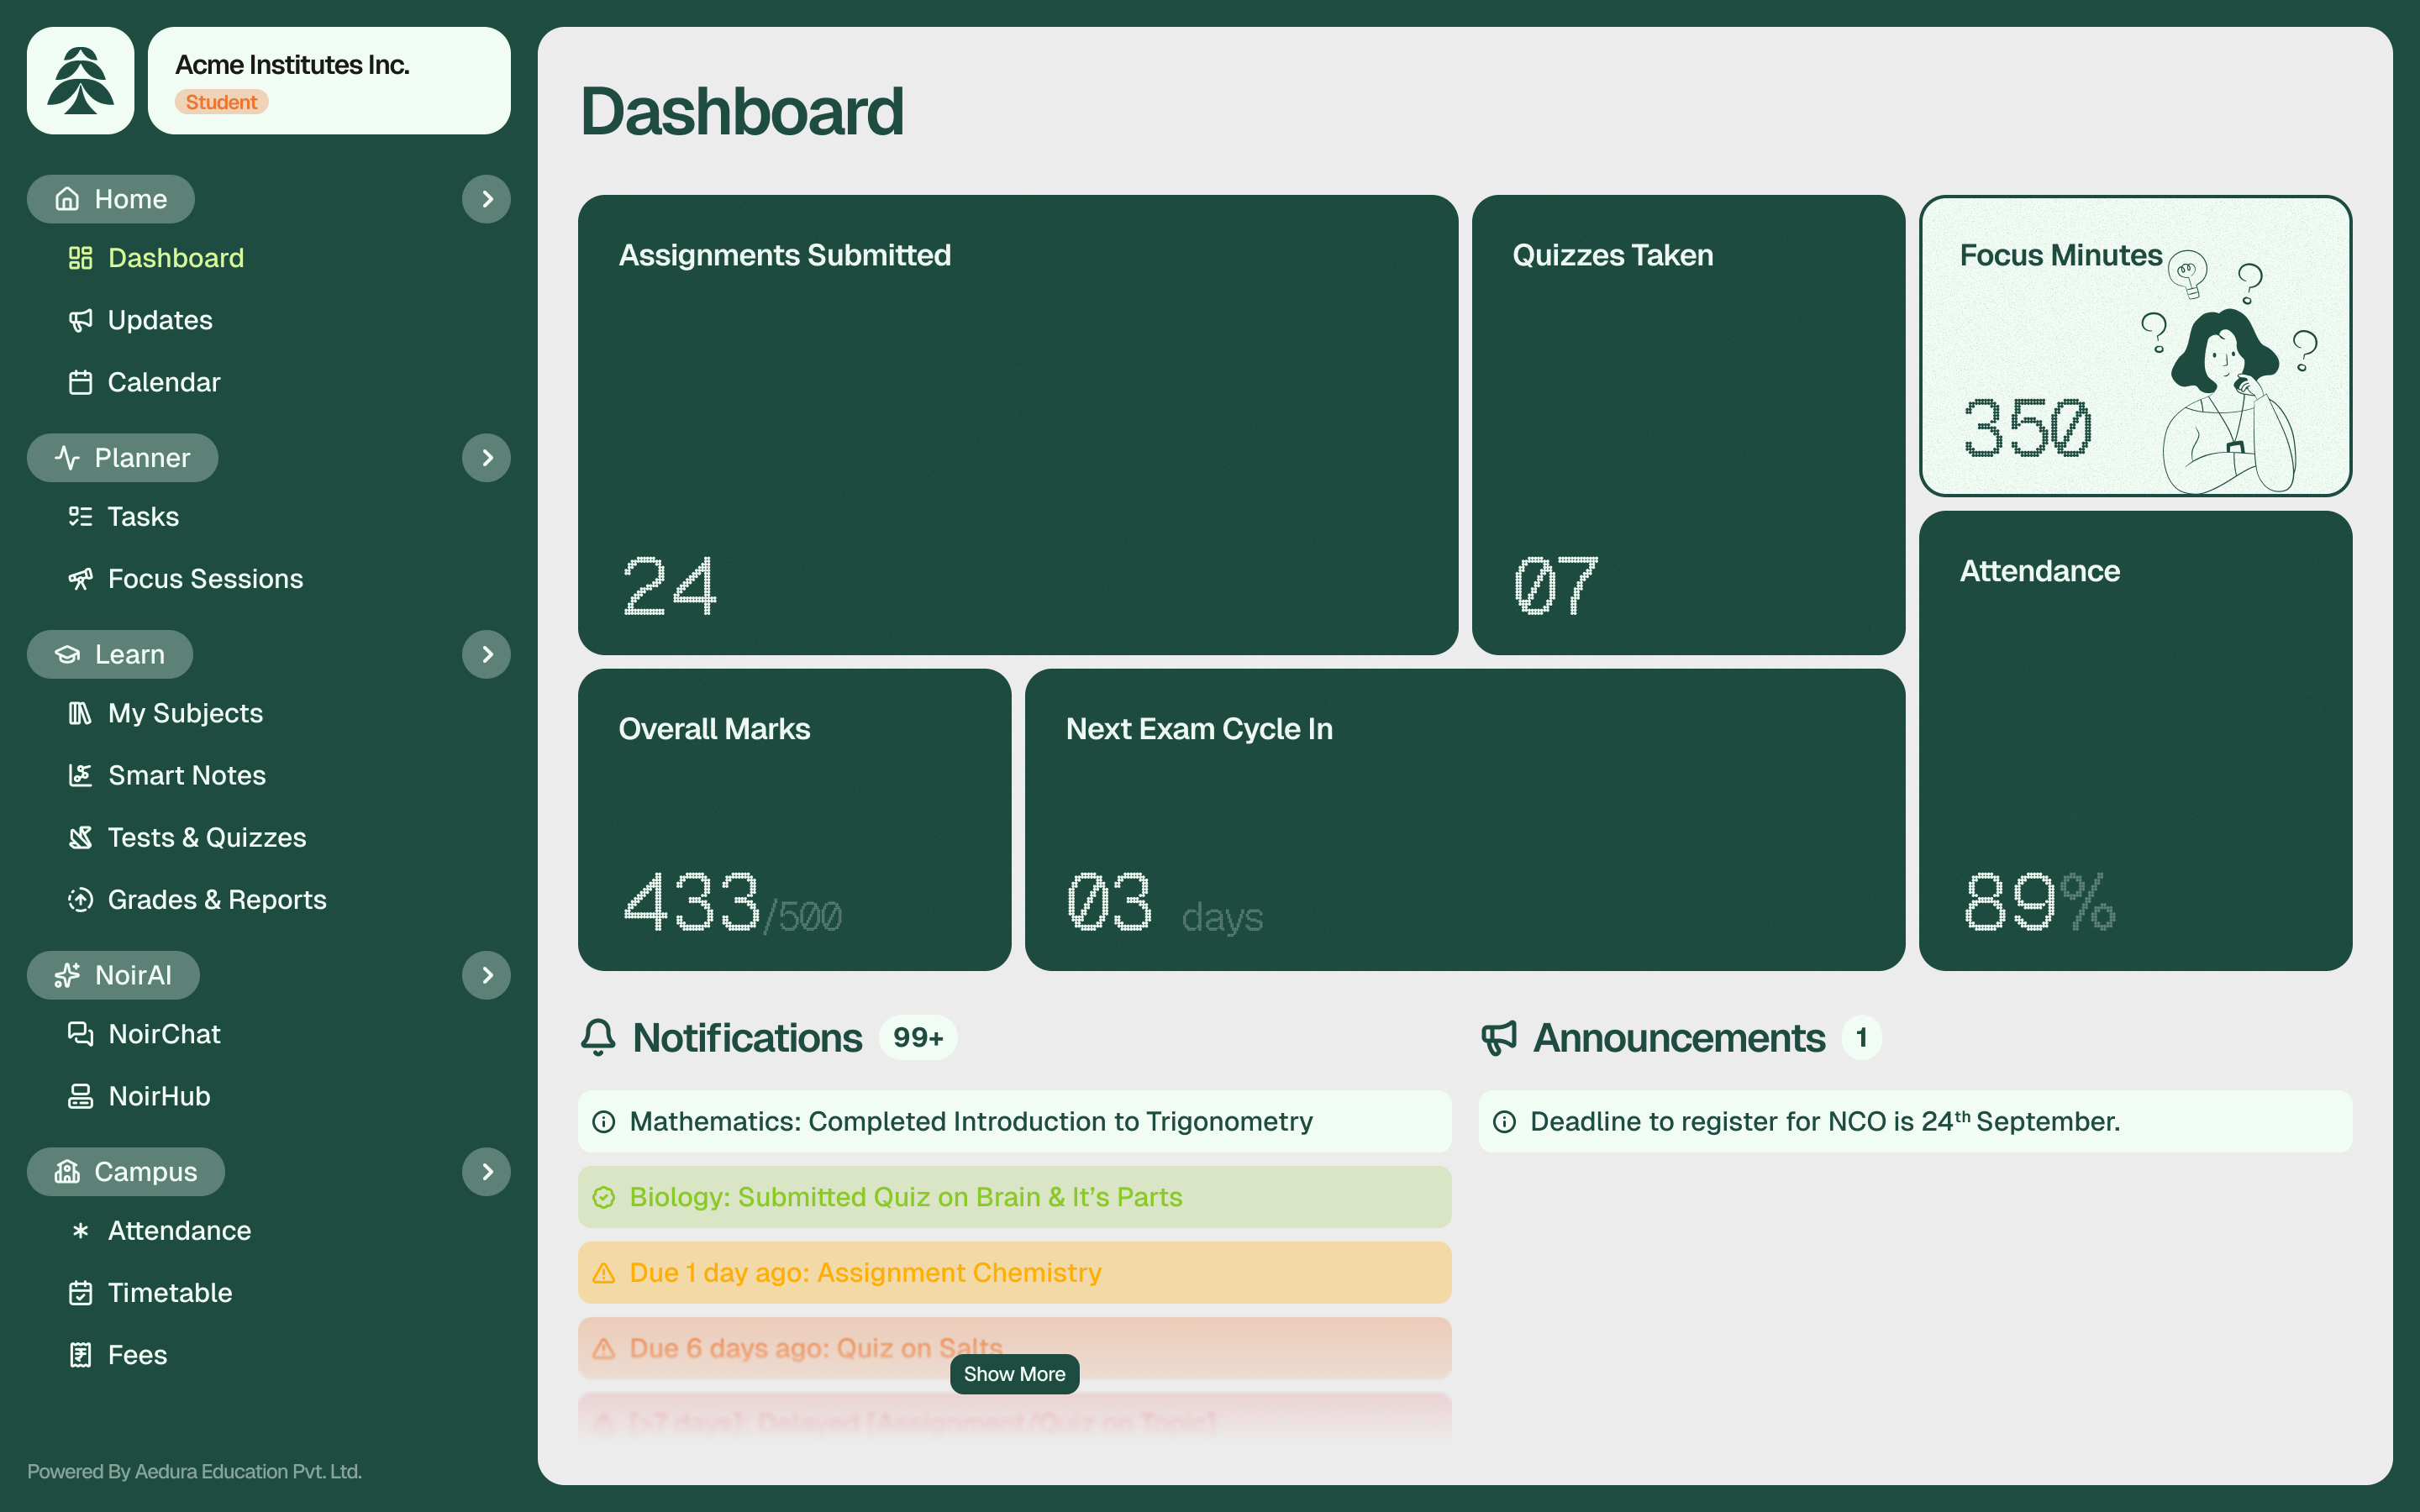Open the Attendance 89% card
This screenshot has height=1512, width=2420.
(2135, 741)
